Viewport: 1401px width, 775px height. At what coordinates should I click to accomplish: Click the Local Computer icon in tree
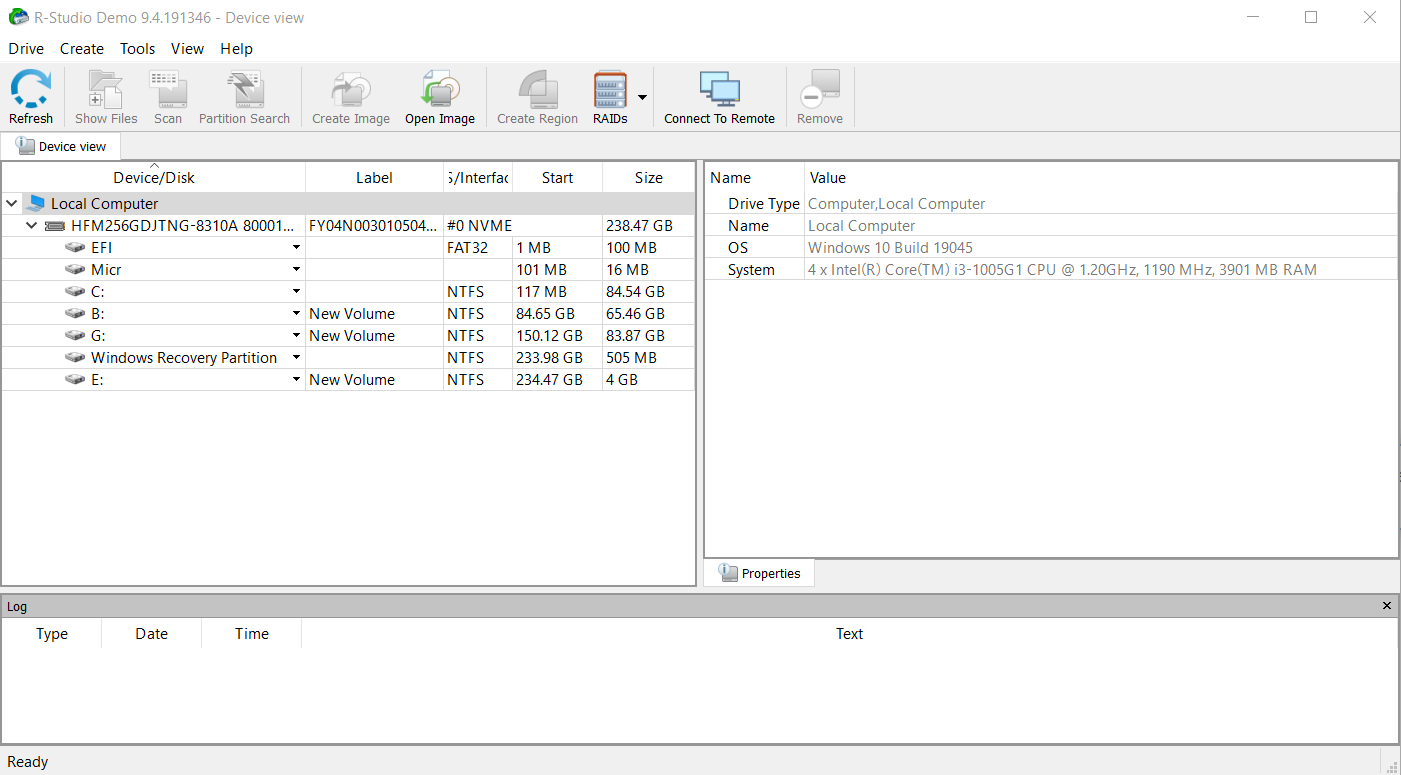pyautogui.click(x=36, y=203)
